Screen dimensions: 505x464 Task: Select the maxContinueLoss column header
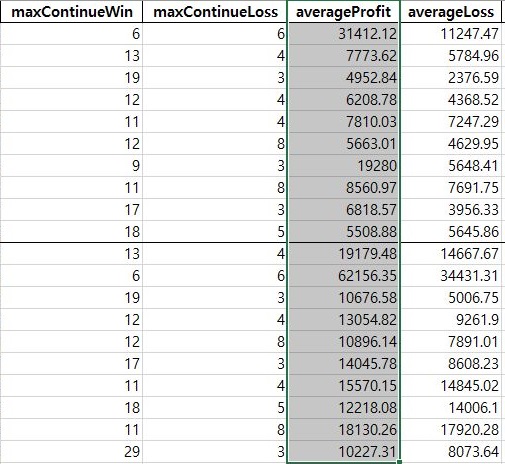pos(215,12)
